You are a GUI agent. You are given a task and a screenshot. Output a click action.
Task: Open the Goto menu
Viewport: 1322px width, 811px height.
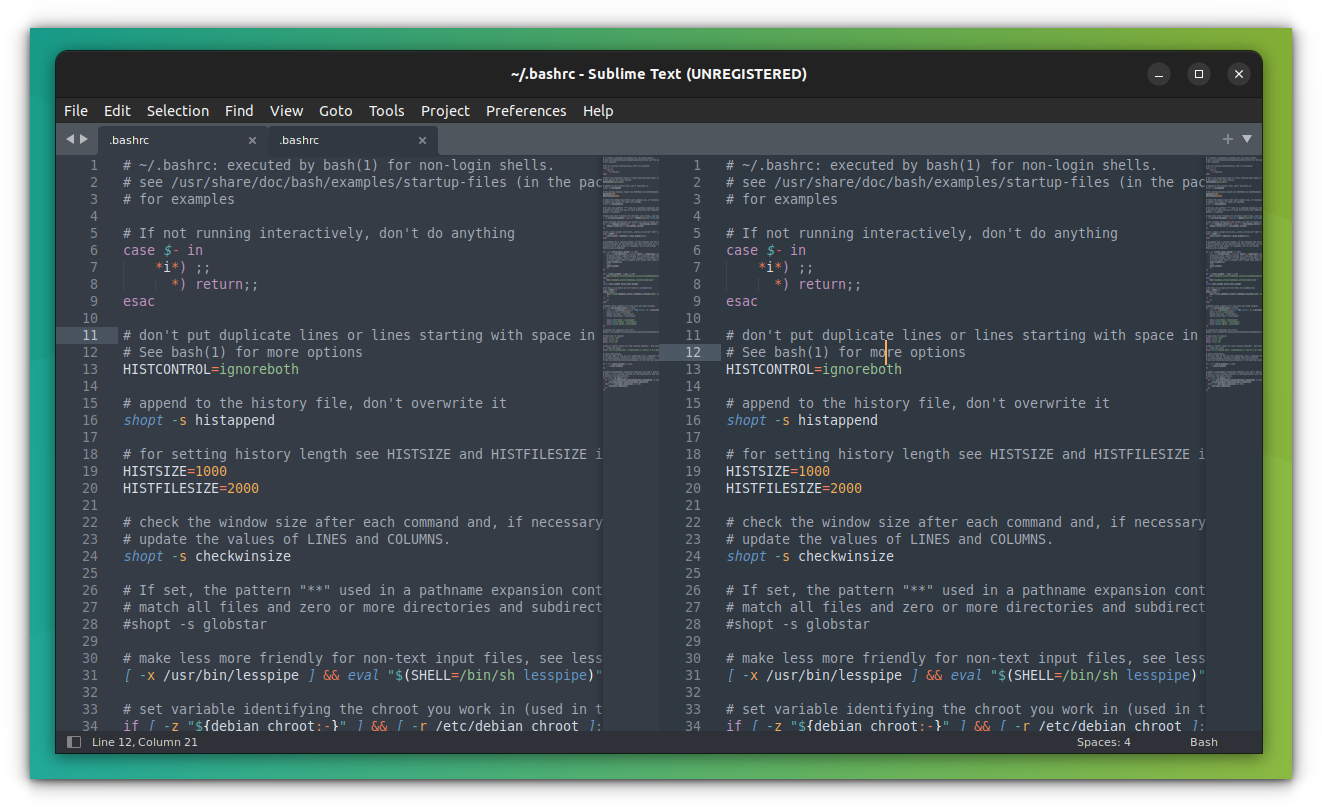tap(336, 111)
